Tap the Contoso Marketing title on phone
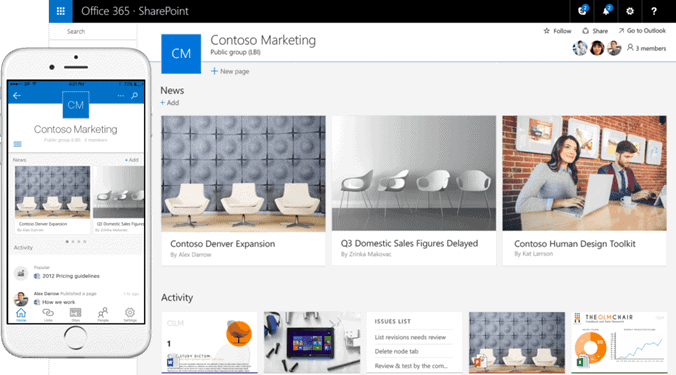Image resolution: width=676 pixels, height=375 pixels. (x=75, y=129)
